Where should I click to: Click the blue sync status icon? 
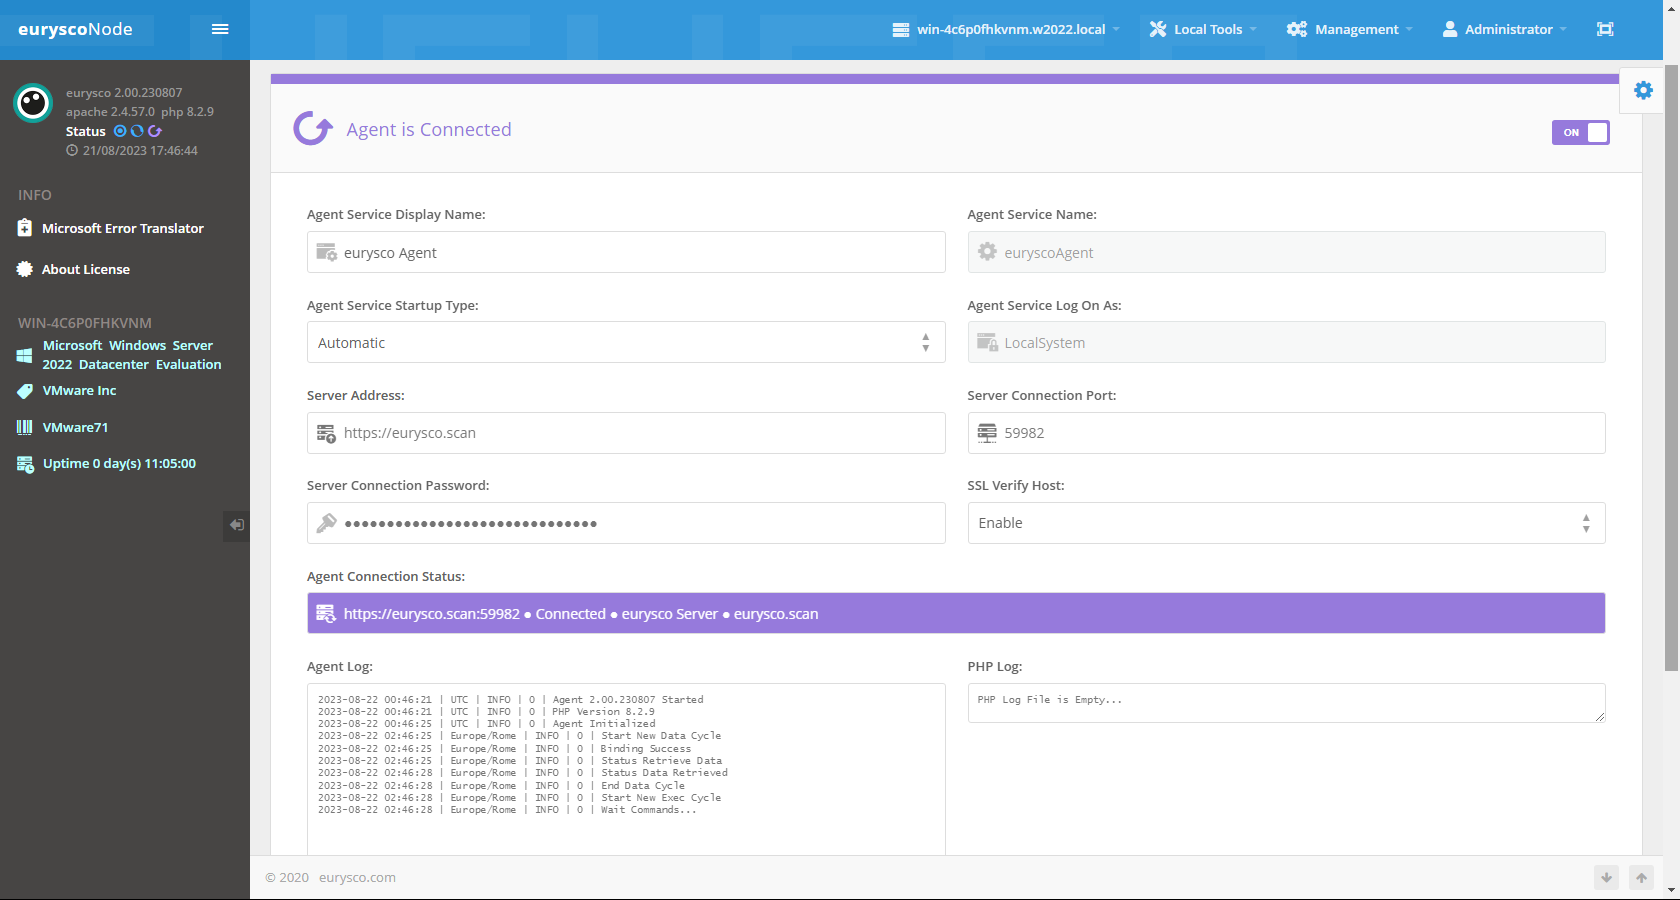click(137, 131)
